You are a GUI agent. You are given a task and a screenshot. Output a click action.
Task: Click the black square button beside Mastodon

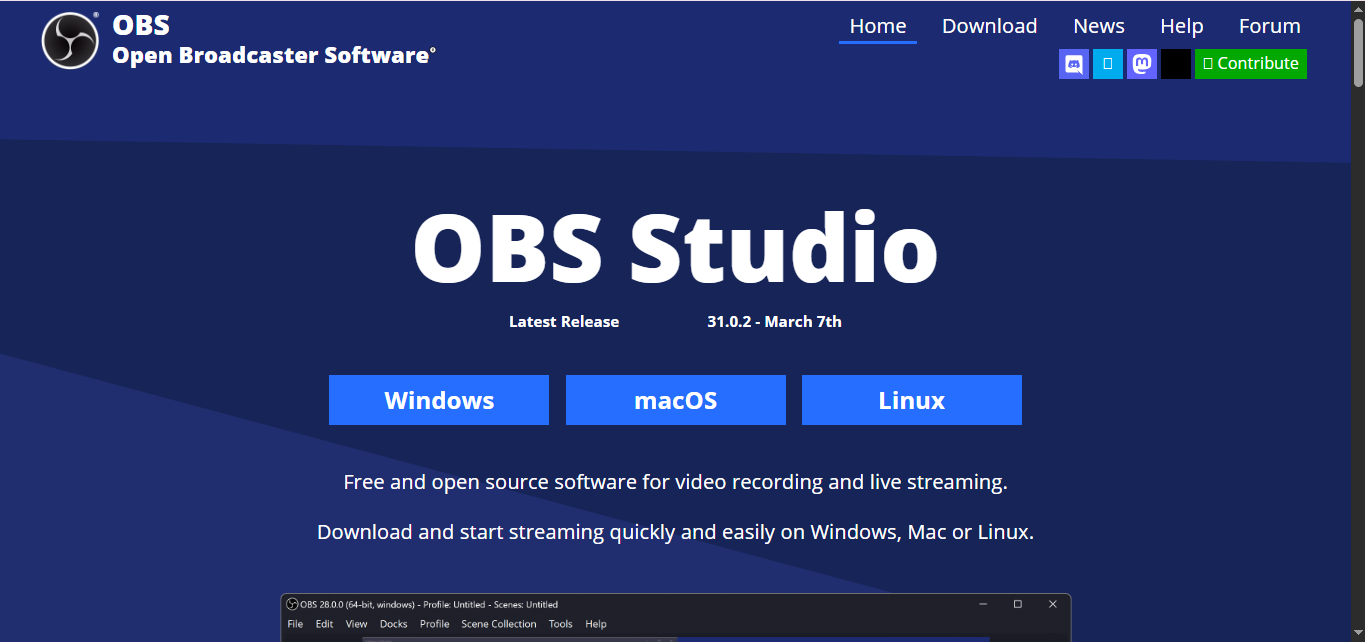pos(1176,64)
